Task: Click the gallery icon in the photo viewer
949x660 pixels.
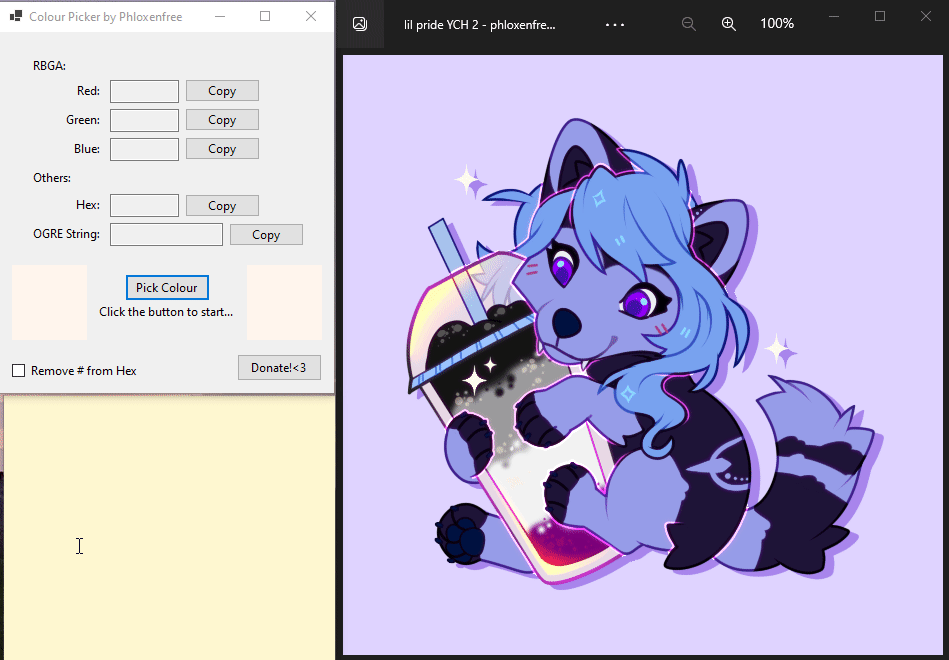Action: point(360,23)
